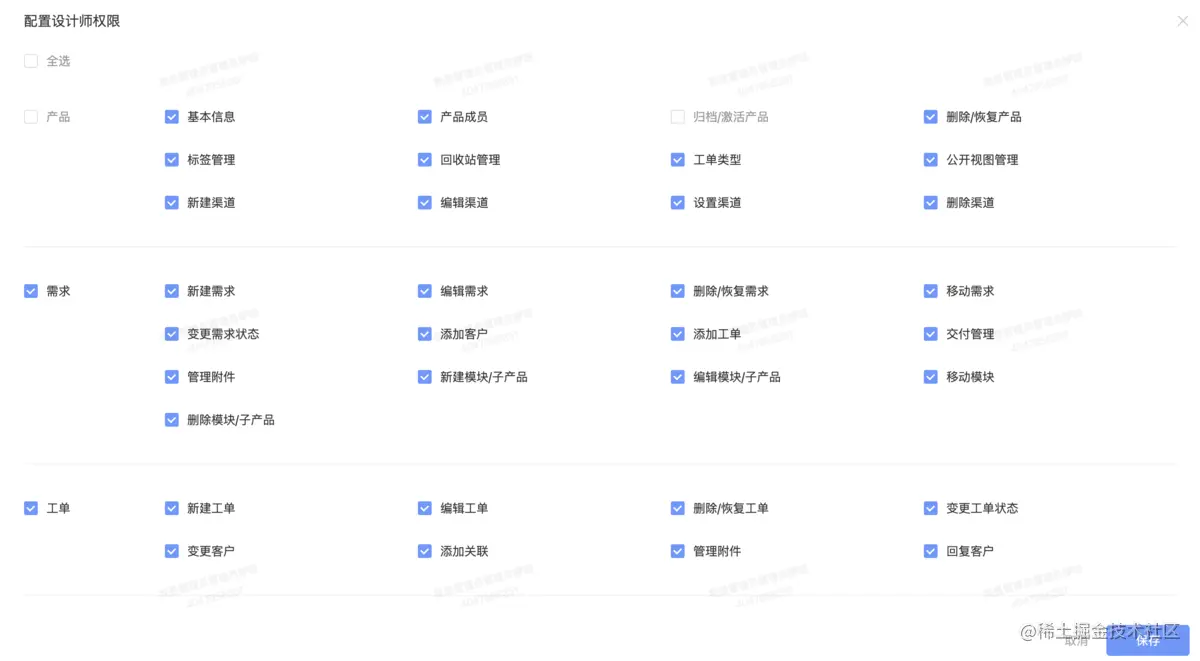Screen dimensions: 1200x661
Task: Toggle the 删除/恢复产品 checkbox
Action: (x=931, y=117)
